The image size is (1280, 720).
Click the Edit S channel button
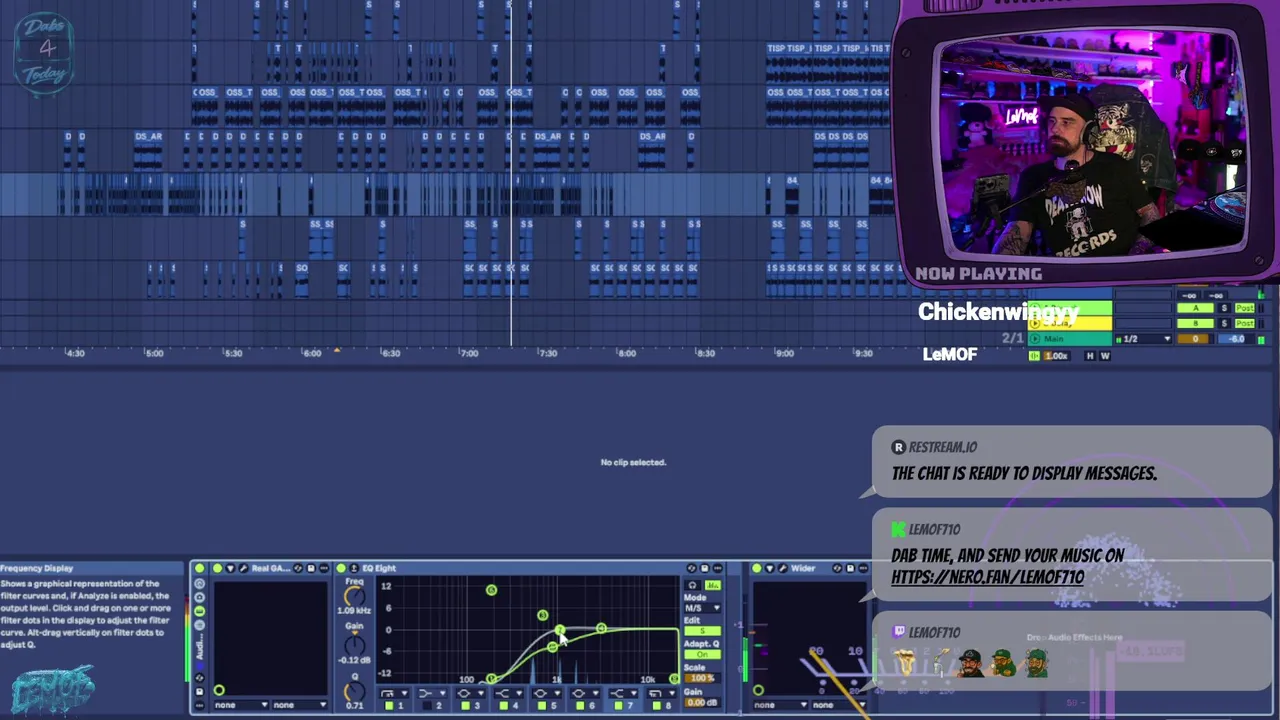click(x=702, y=631)
